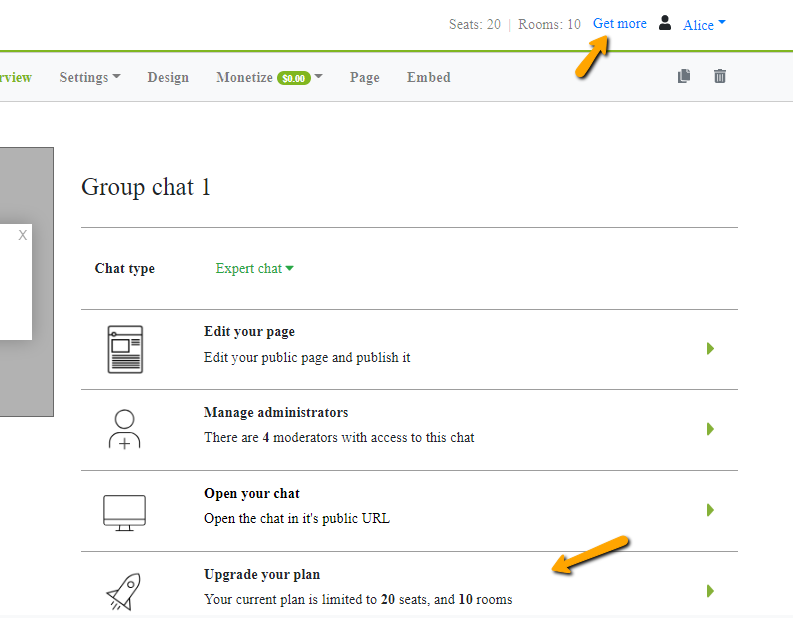Close the popup with the X
This screenshot has width=793, height=618.
click(23, 235)
